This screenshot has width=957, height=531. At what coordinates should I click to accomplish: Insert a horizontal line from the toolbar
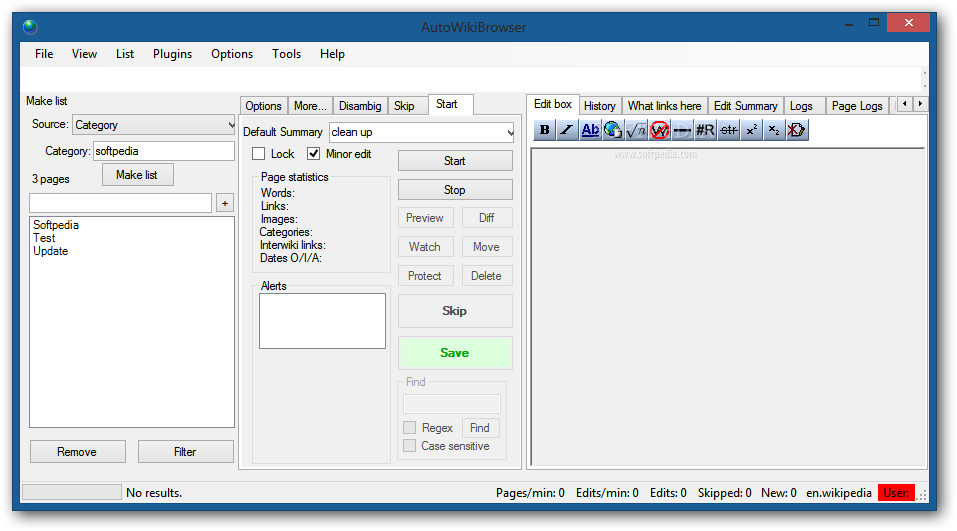[x=682, y=130]
